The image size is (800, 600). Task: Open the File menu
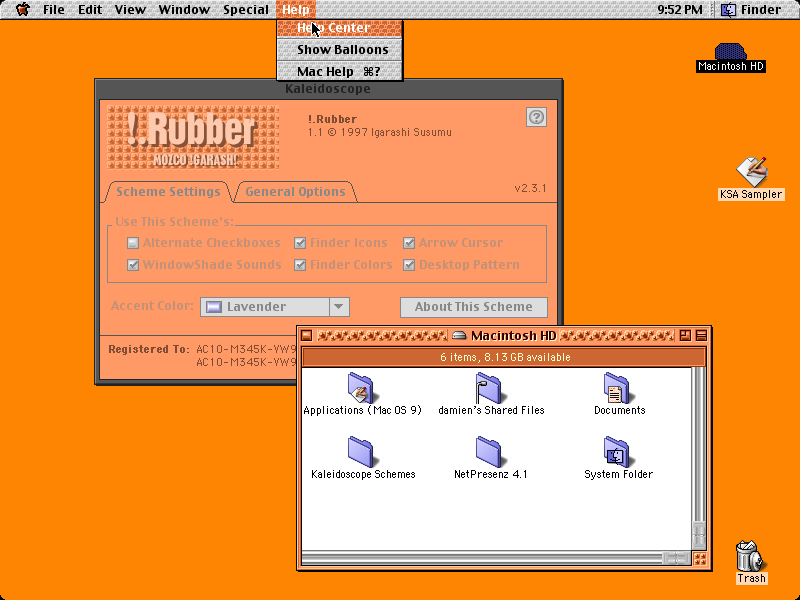54,10
